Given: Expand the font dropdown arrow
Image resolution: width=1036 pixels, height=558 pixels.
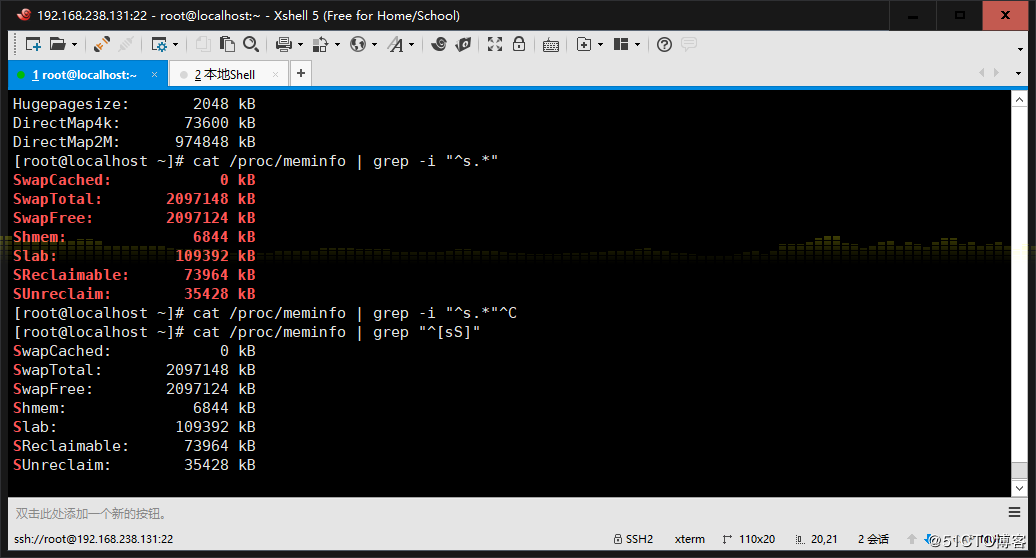Looking at the screenshot, I should click(x=411, y=44).
